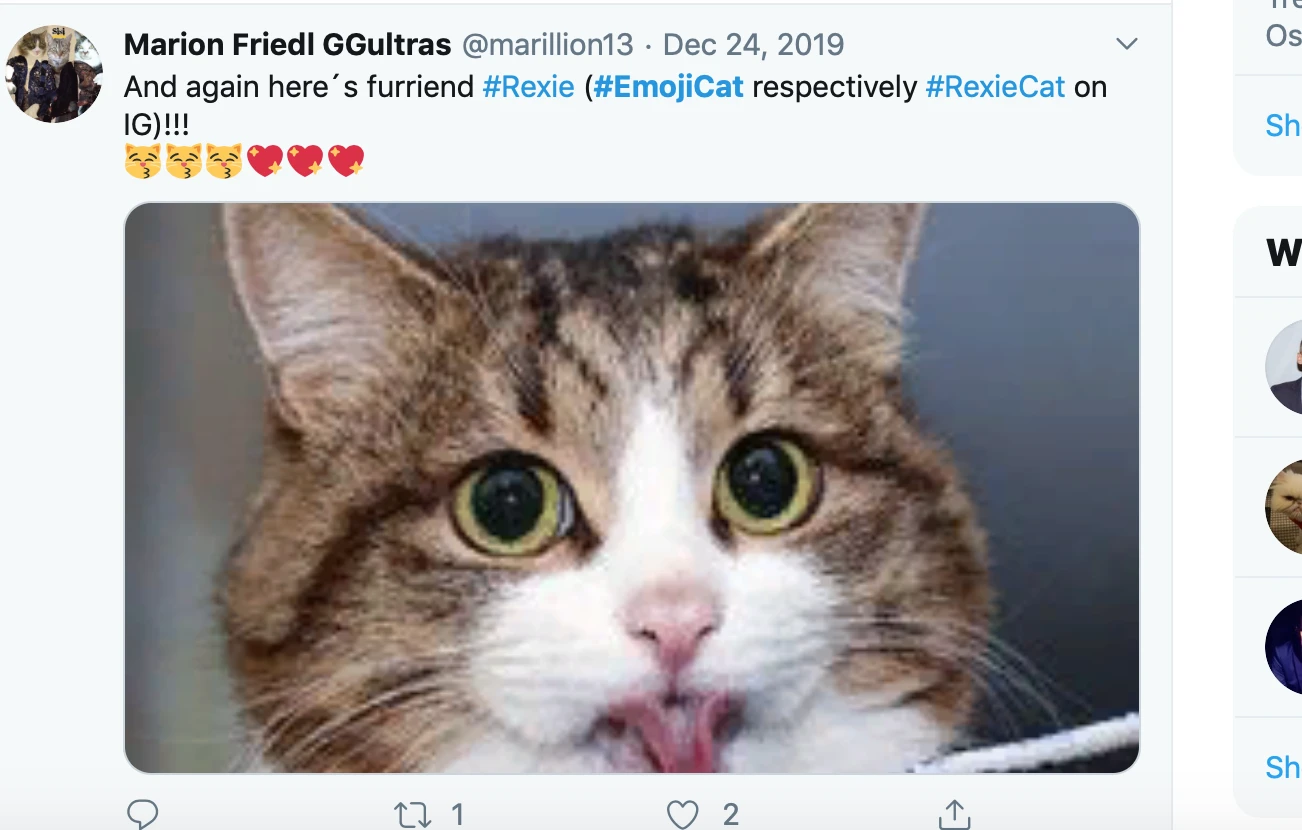Click Show more below the suggested accounts

click(1284, 767)
